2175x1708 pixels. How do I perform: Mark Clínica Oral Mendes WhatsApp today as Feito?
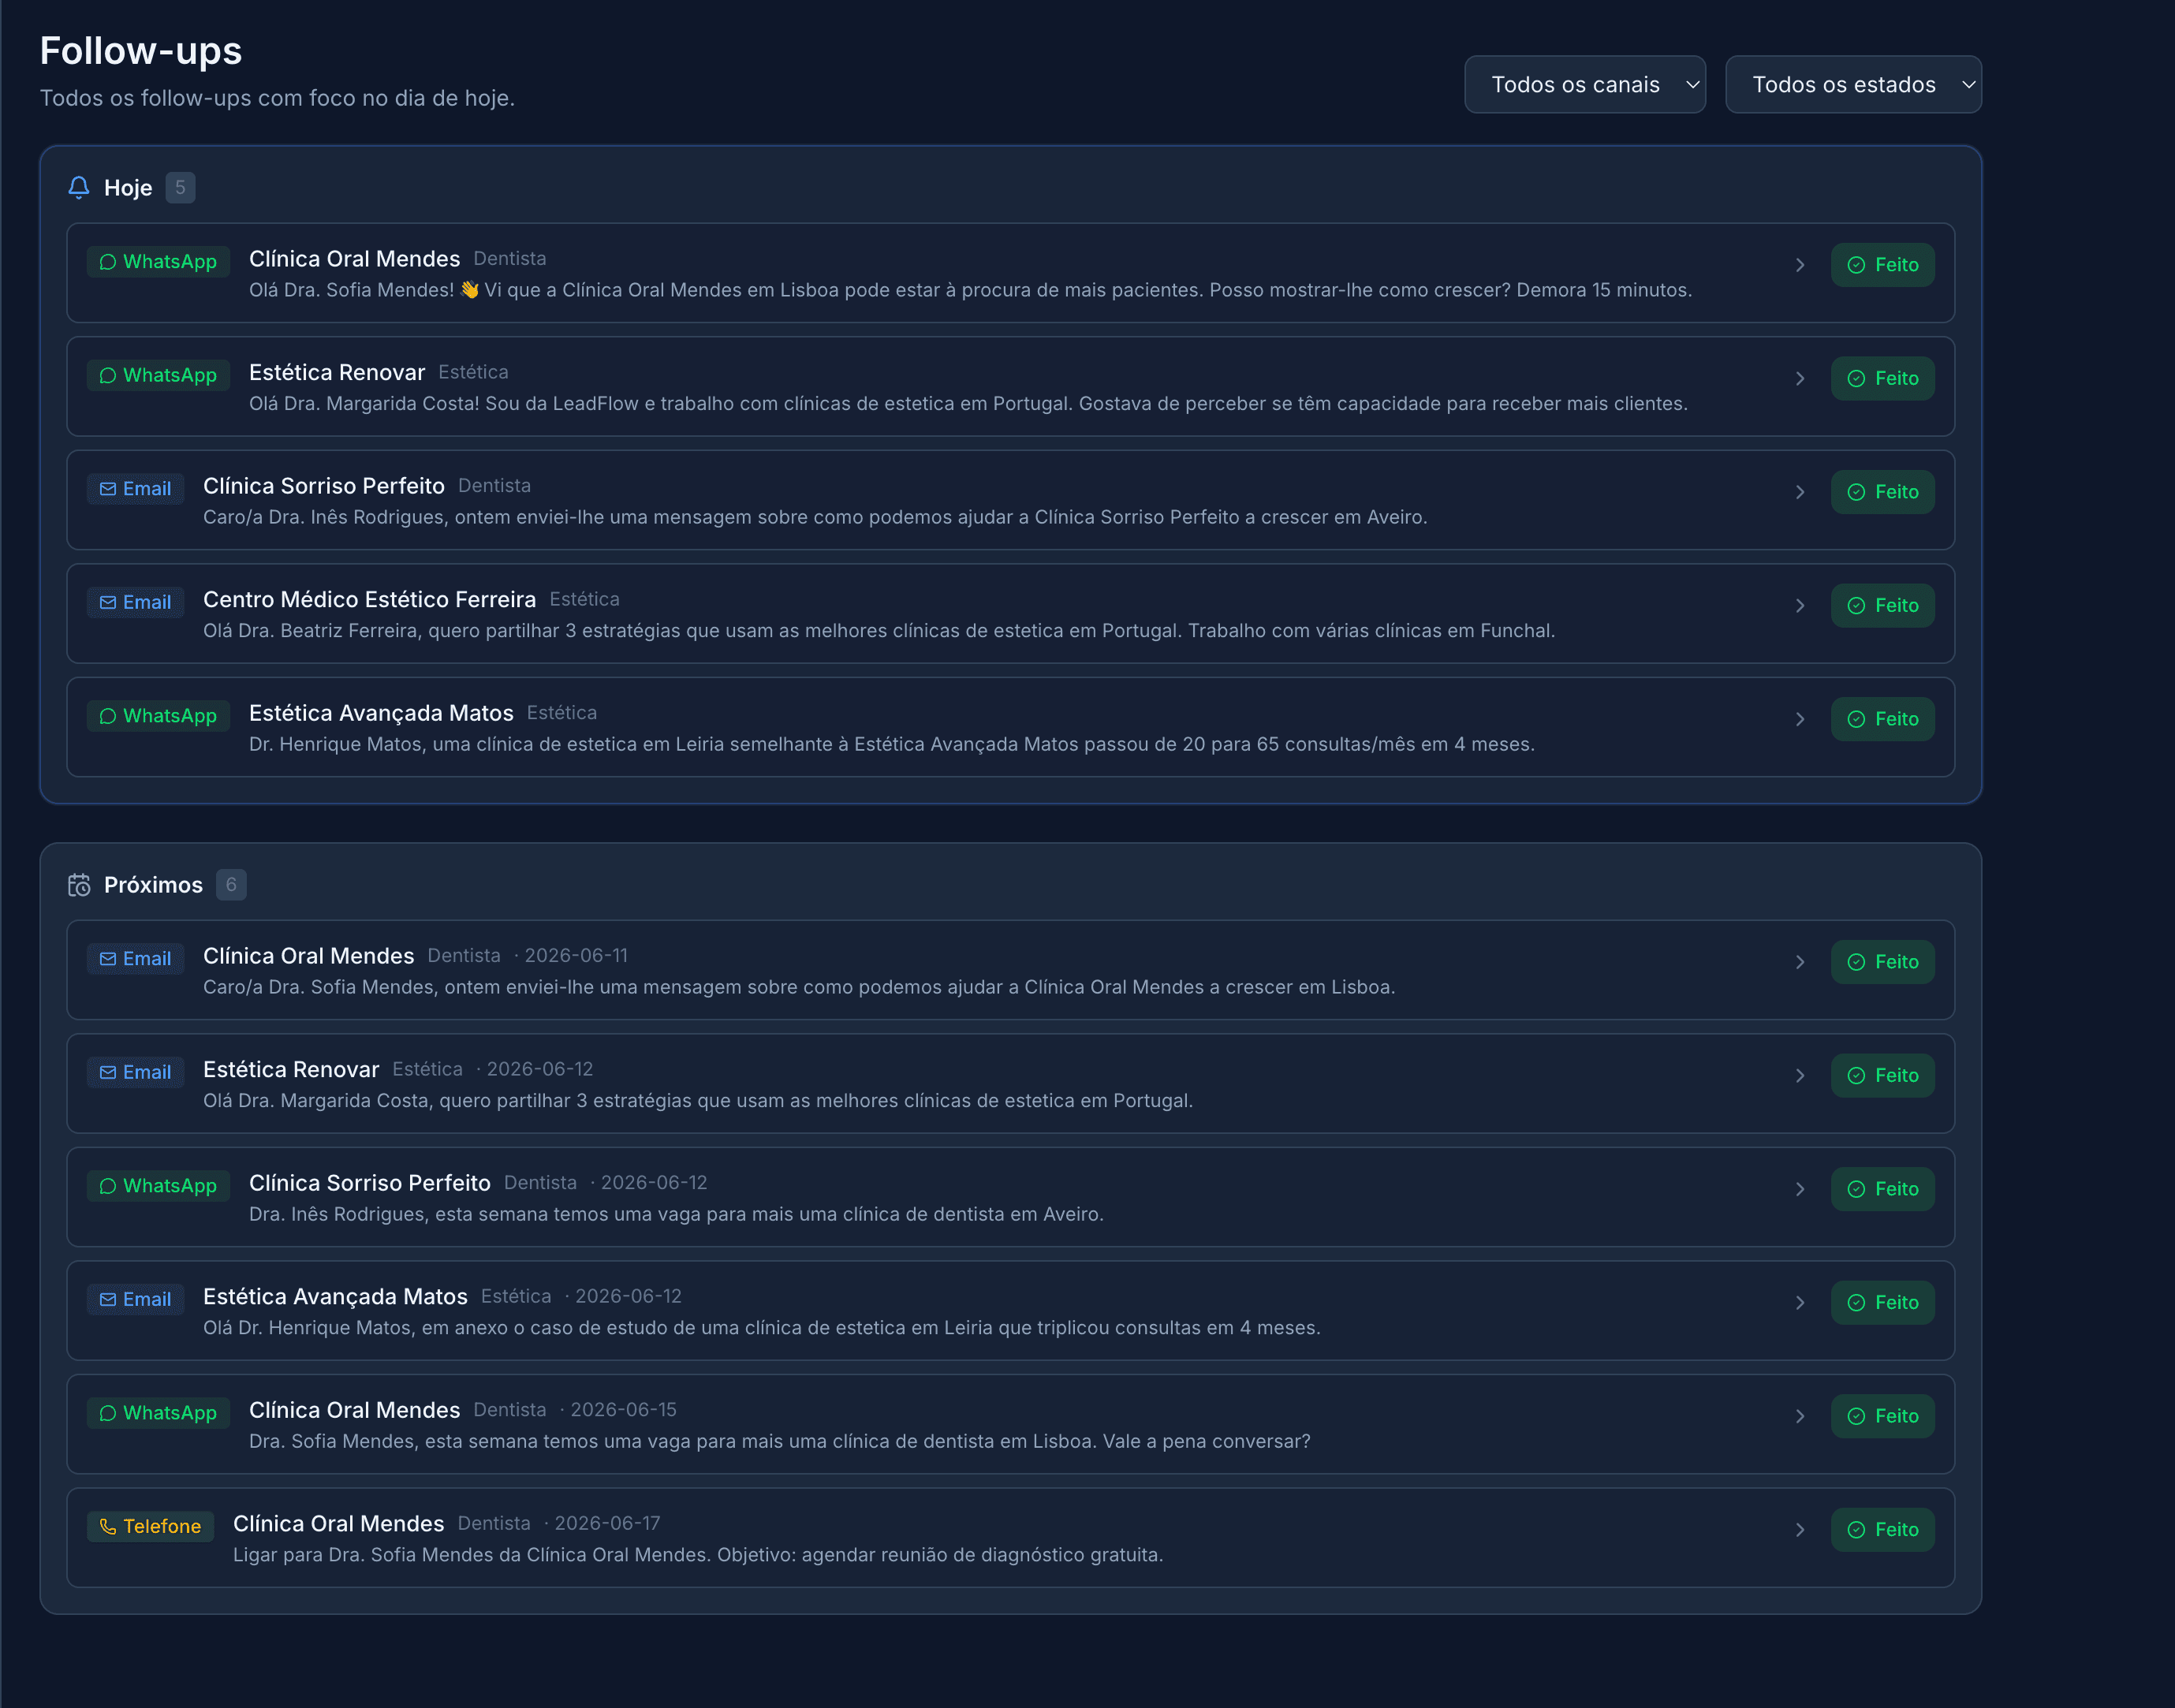[x=1882, y=265]
